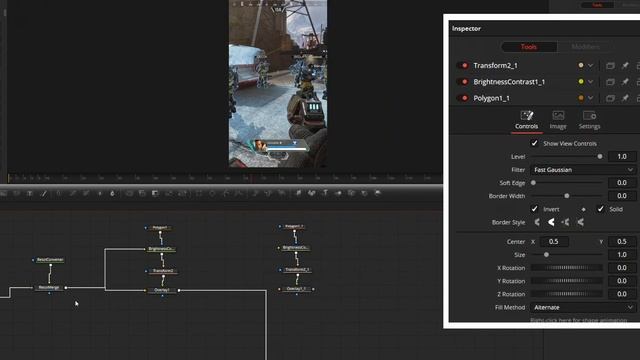Add a Polygon mask from the toolbar
The width and height of the screenshot is (640, 360).
point(226,193)
